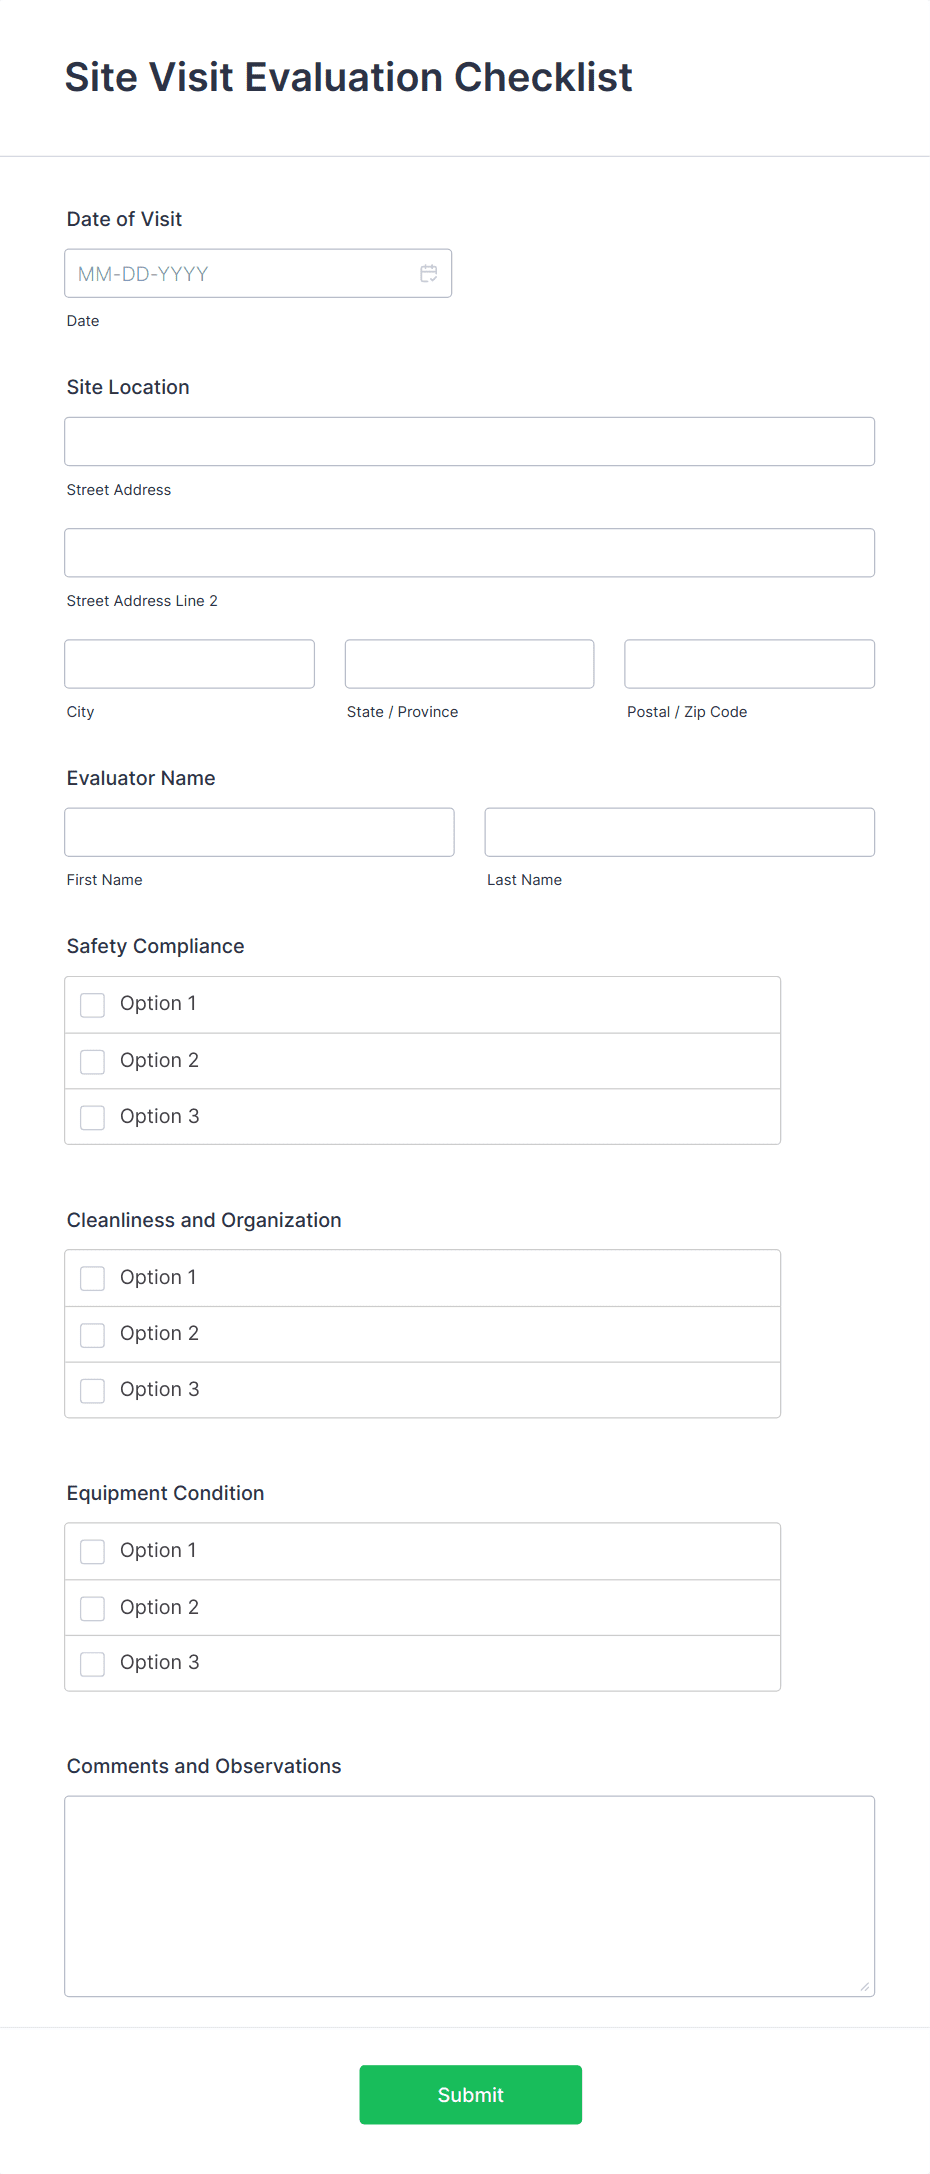This screenshot has height=2174, width=930.
Task: Check Option 1 under Safety Compliance
Action: pyautogui.click(x=92, y=1004)
